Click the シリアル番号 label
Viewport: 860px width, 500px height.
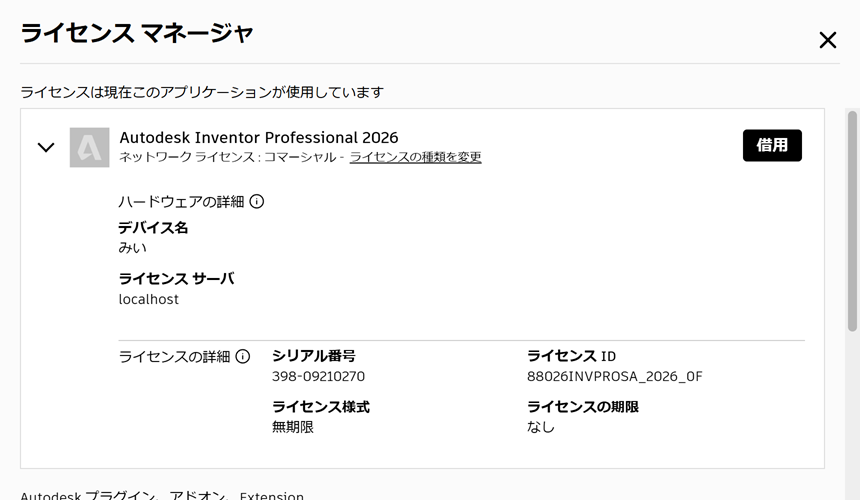click(314, 356)
